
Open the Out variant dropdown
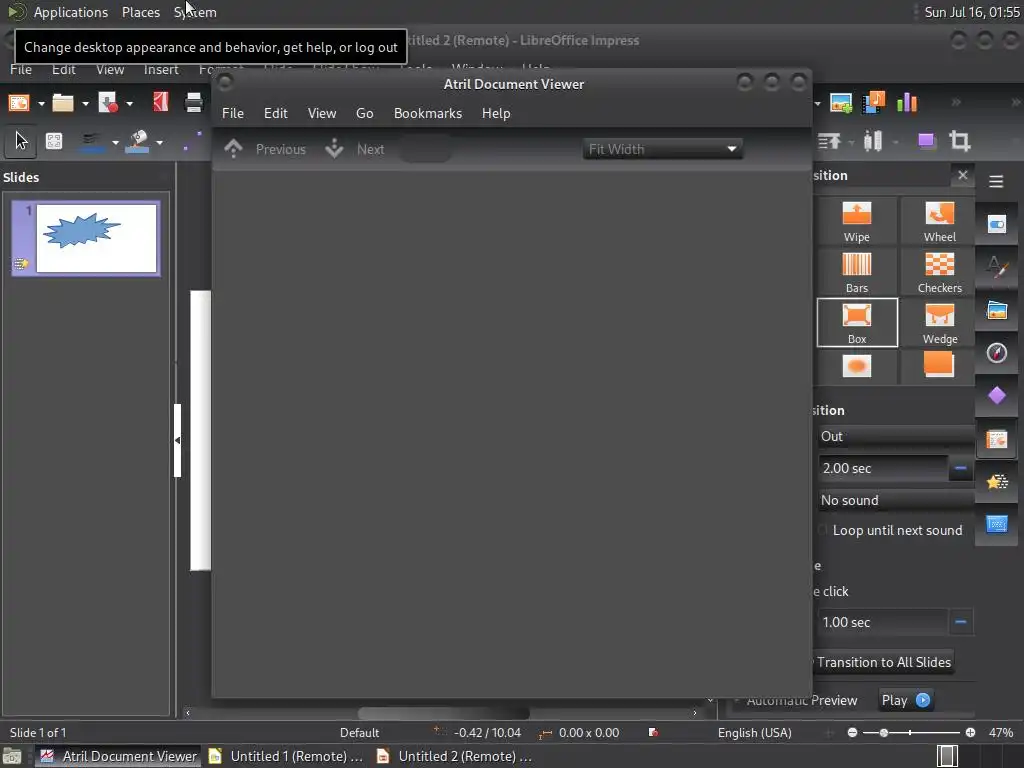tap(896, 436)
